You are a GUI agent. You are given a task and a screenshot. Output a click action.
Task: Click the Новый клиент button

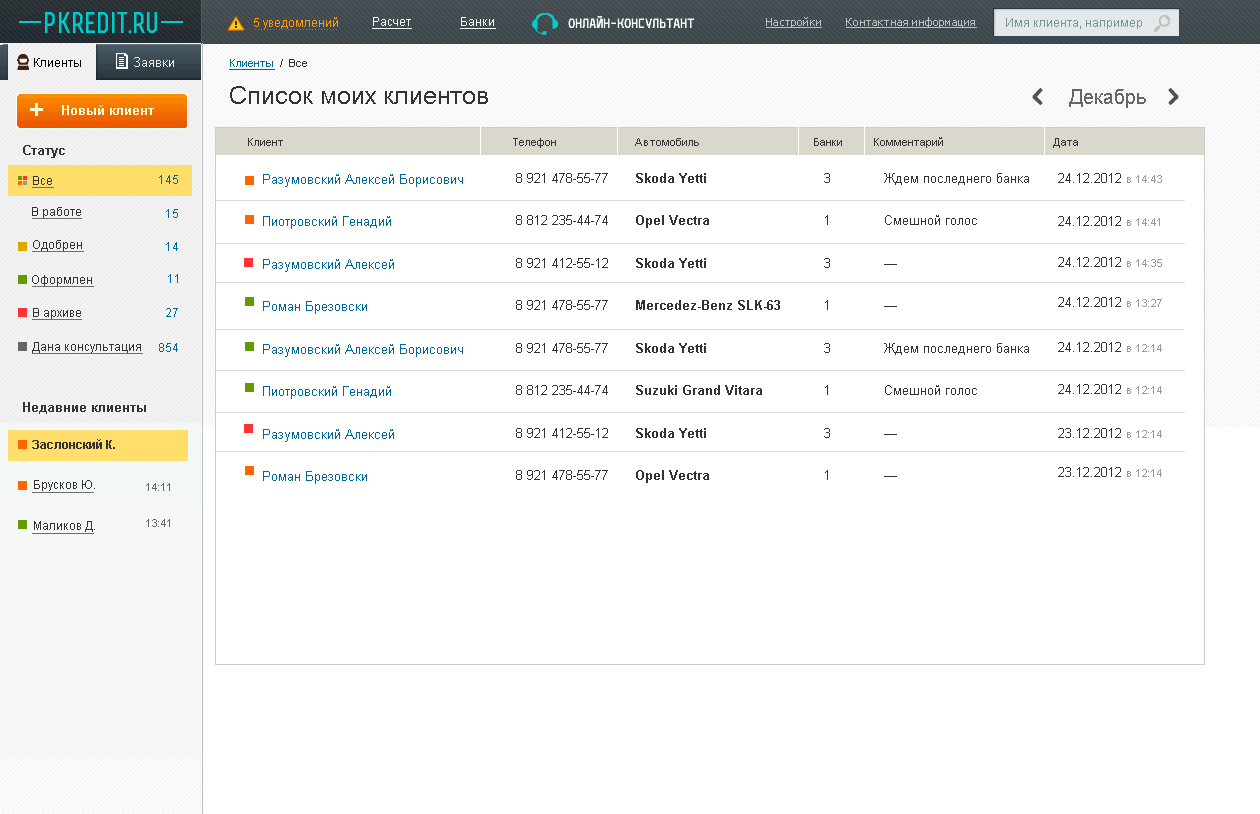click(x=102, y=111)
